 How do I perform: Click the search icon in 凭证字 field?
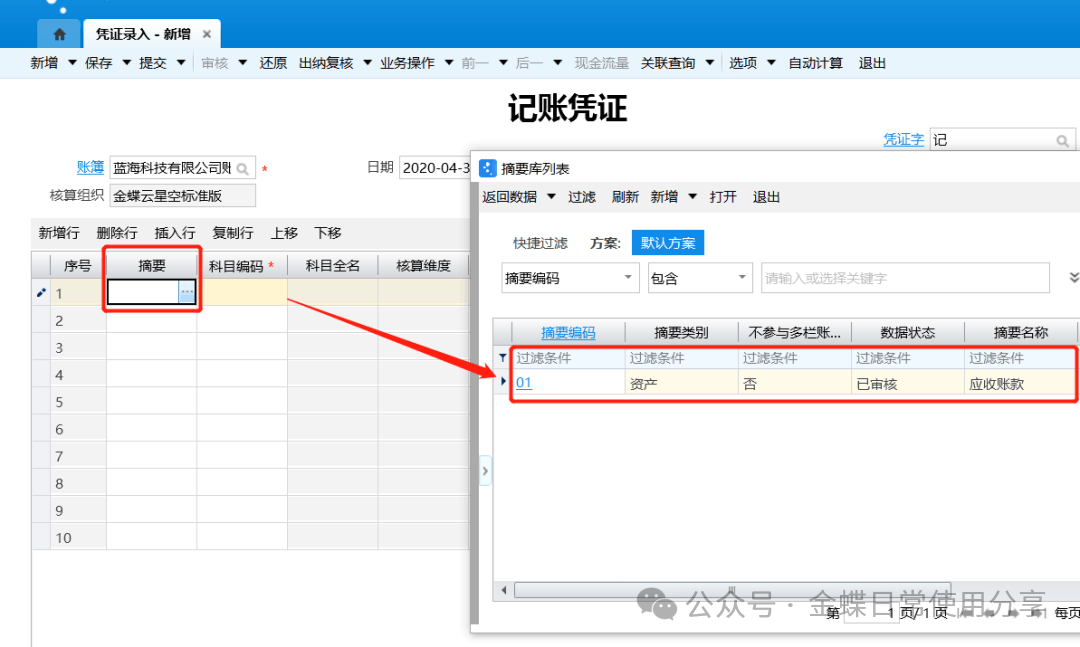1063,141
